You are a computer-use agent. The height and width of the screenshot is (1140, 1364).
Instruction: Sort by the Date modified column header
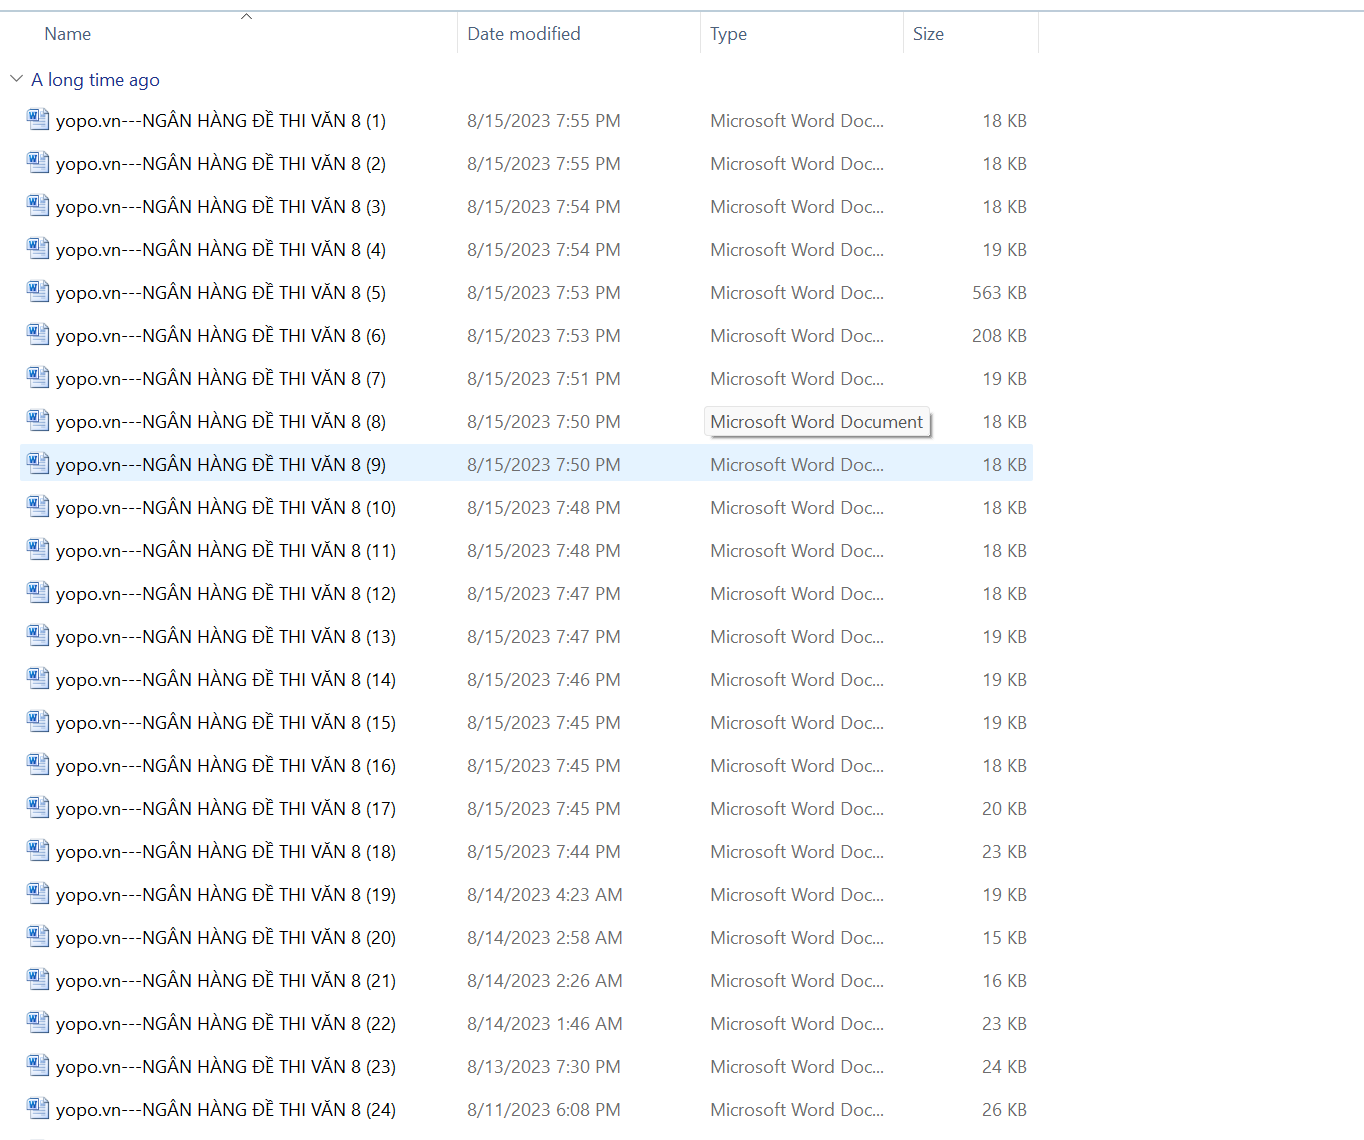point(524,34)
